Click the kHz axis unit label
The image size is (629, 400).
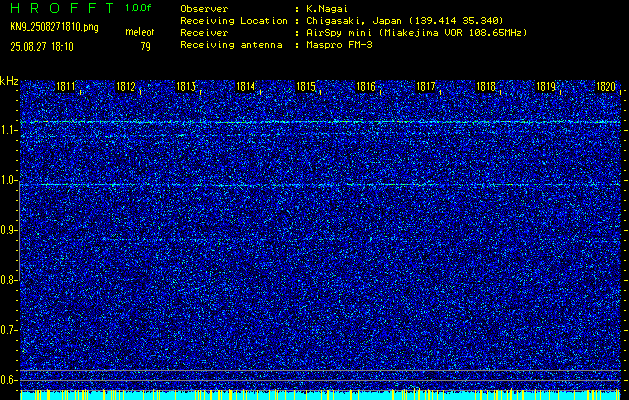coord(9,81)
